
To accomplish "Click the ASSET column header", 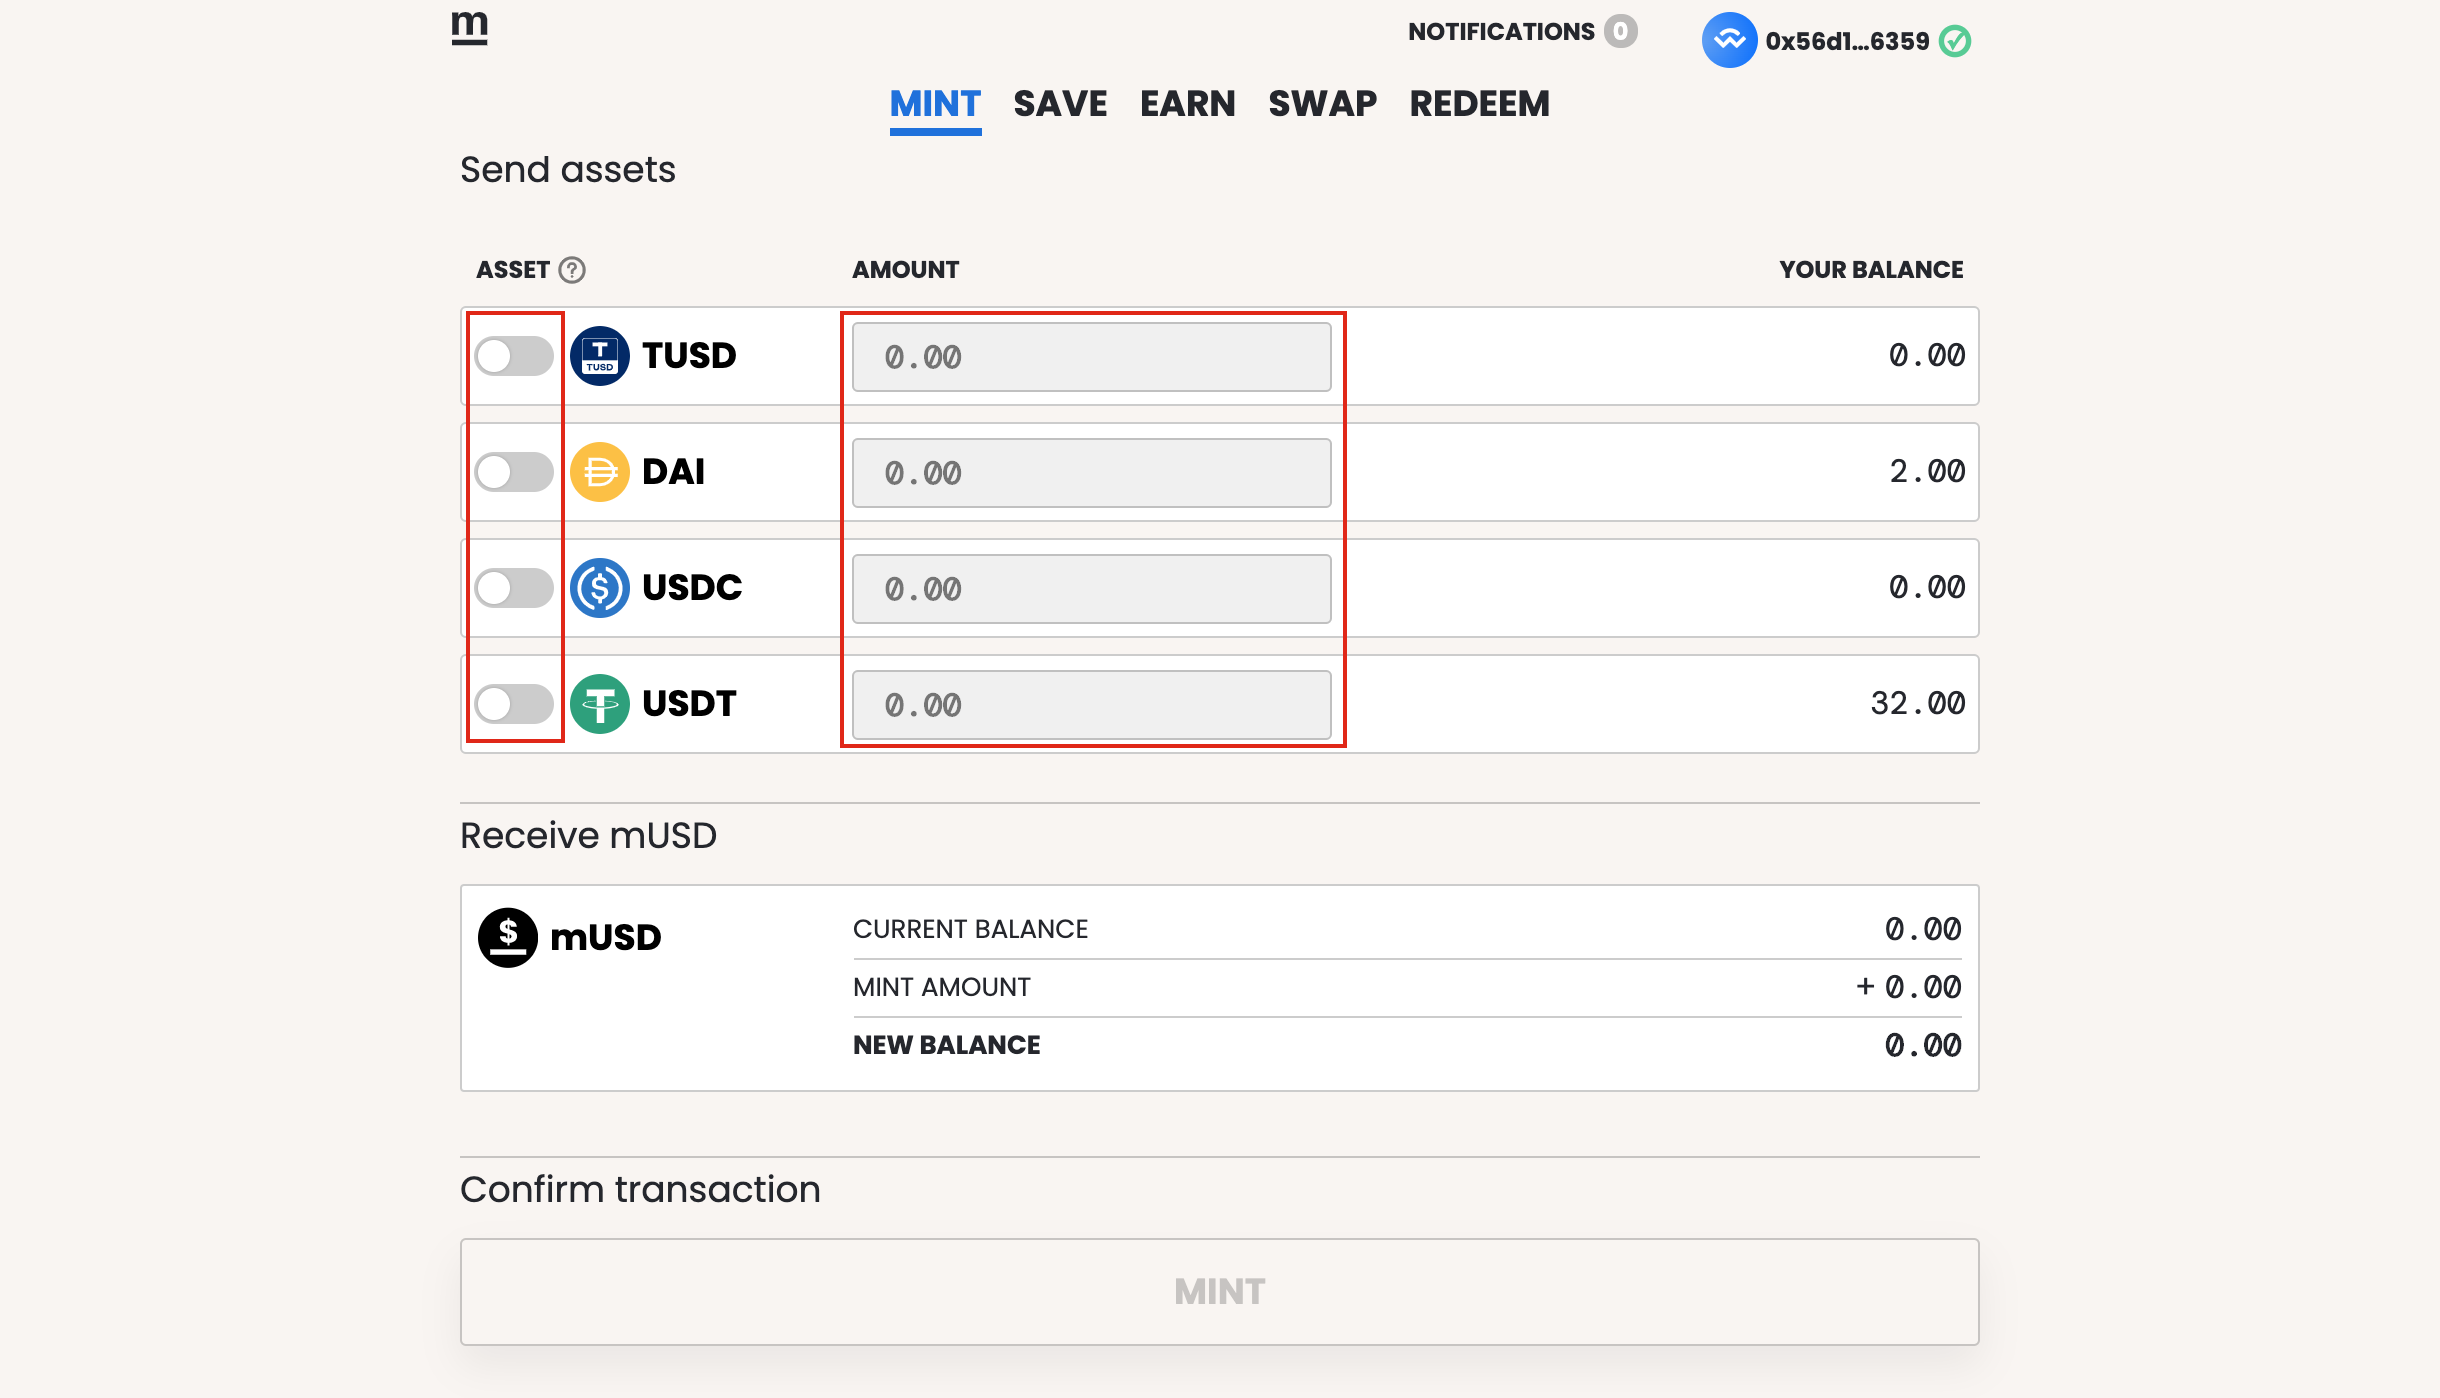I will (x=513, y=270).
